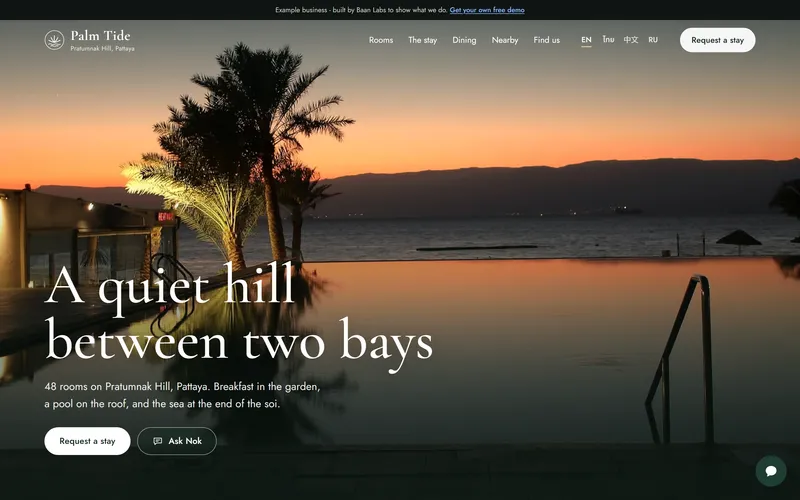Click the Example business banner text
Viewport: 800px width, 500px height.
point(361,10)
